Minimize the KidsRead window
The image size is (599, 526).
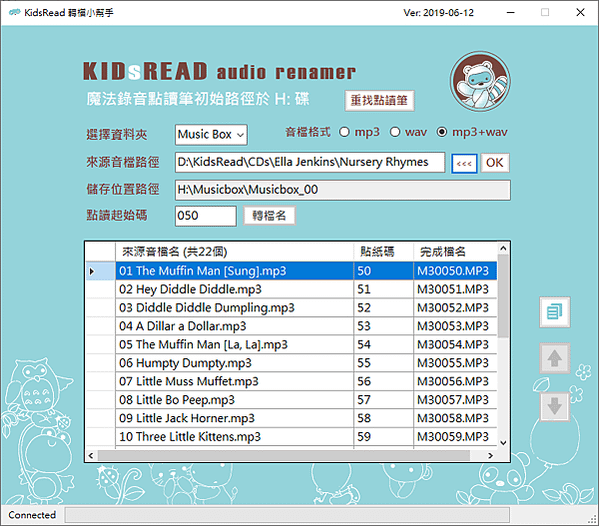click(510, 13)
